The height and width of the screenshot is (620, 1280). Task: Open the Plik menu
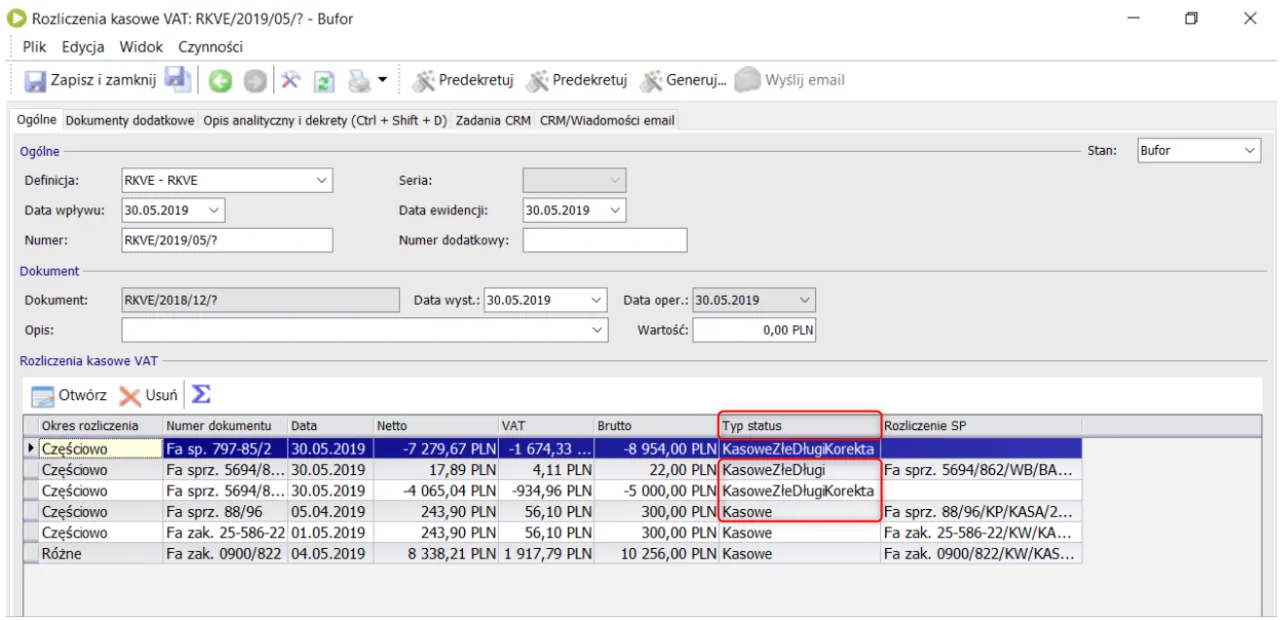(35, 47)
